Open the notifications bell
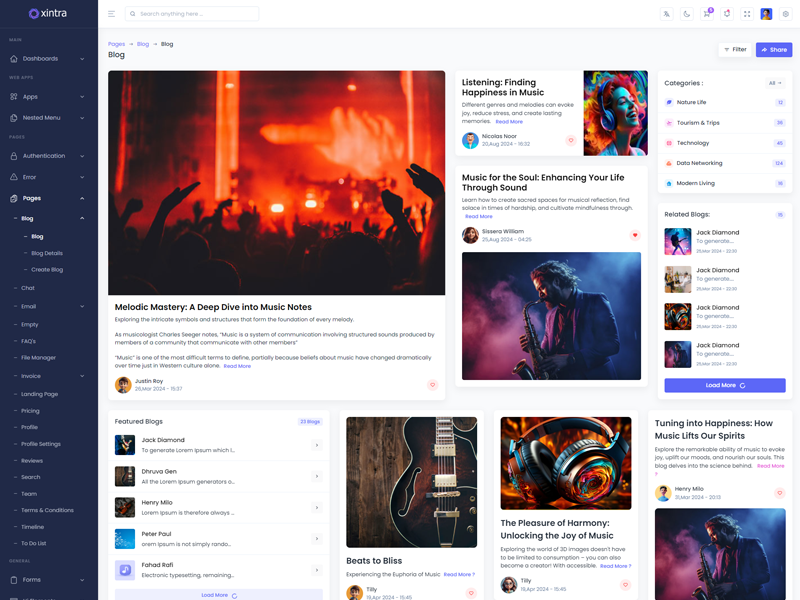This screenshot has width=800, height=600. tap(727, 14)
